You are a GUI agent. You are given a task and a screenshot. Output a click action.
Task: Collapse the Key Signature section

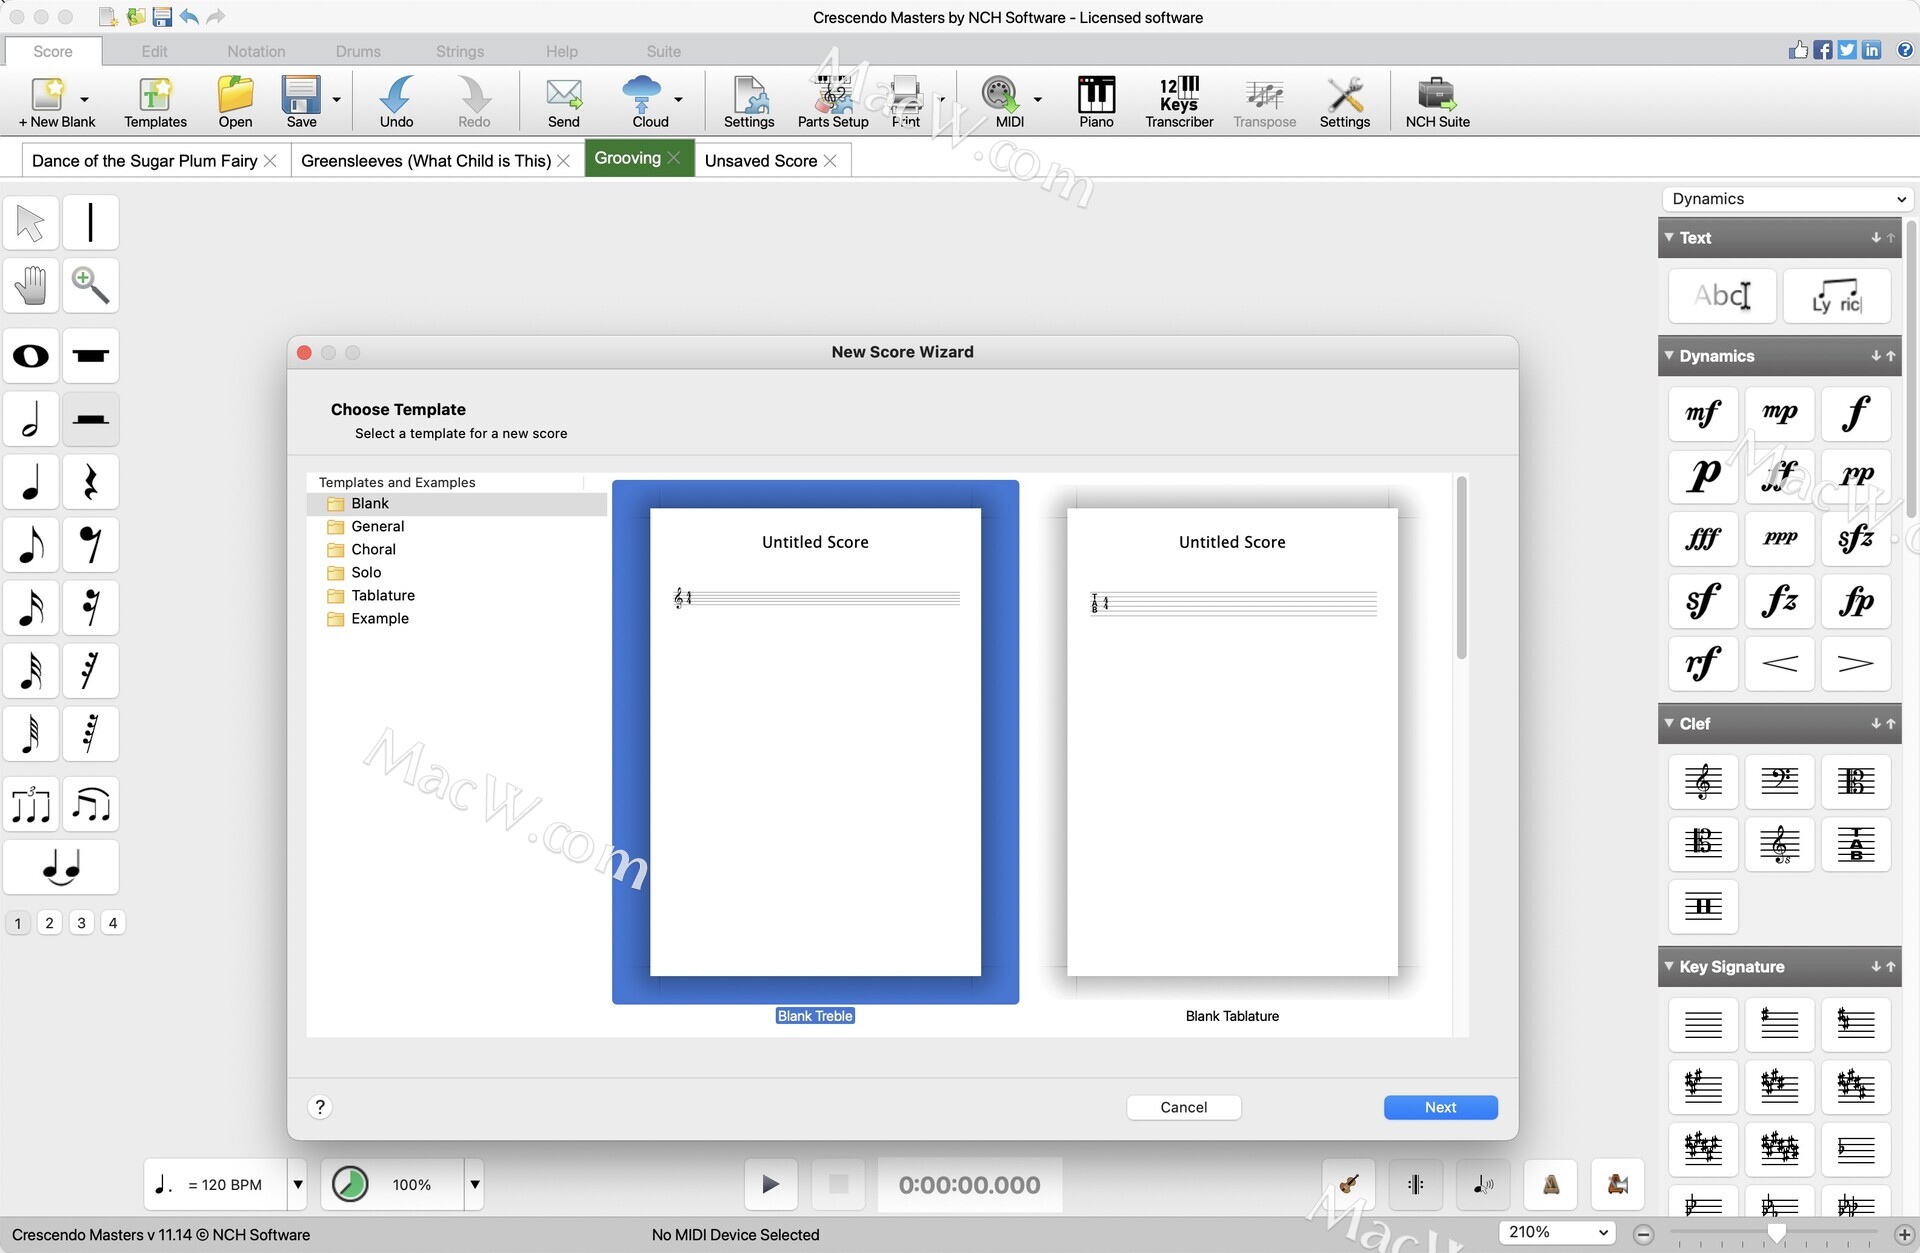pyautogui.click(x=1669, y=967)
